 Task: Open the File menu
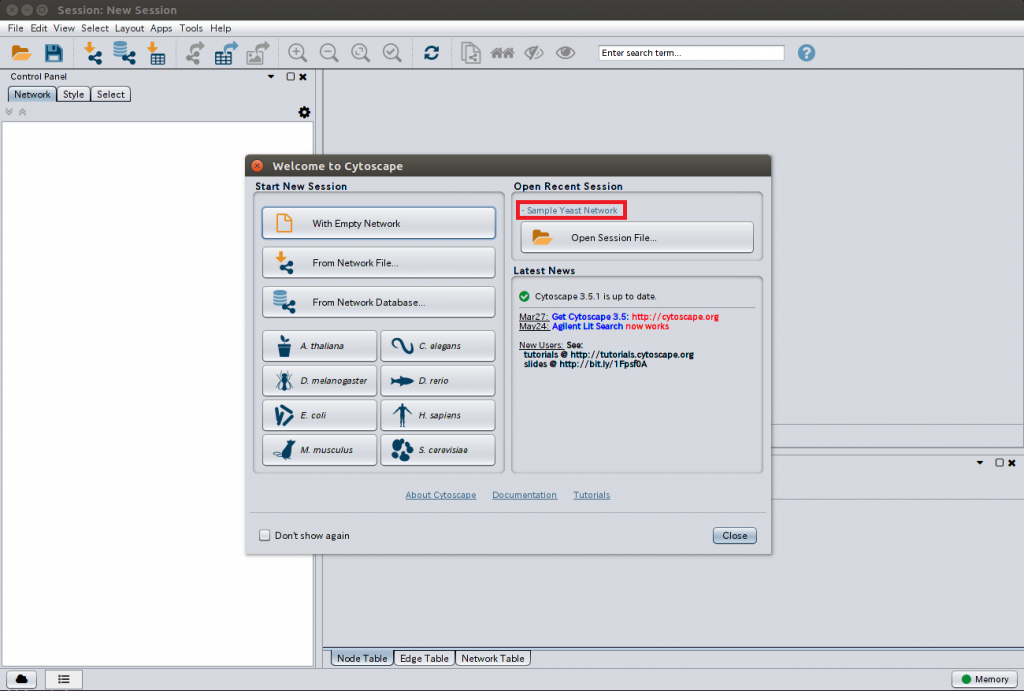point(16,28)
